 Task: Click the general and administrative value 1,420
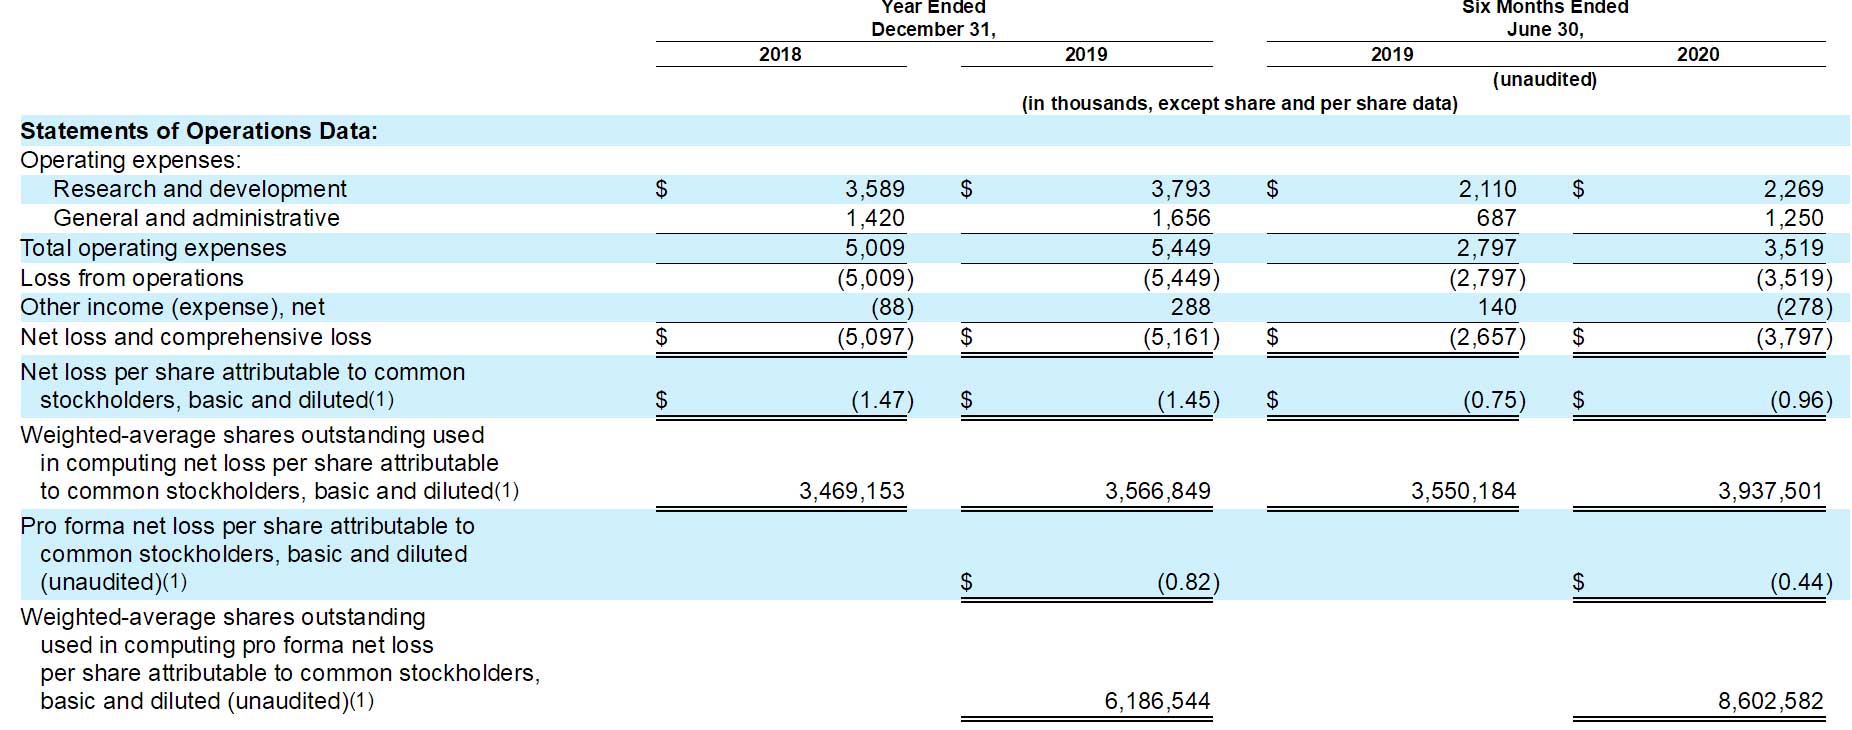pos(875,218)
